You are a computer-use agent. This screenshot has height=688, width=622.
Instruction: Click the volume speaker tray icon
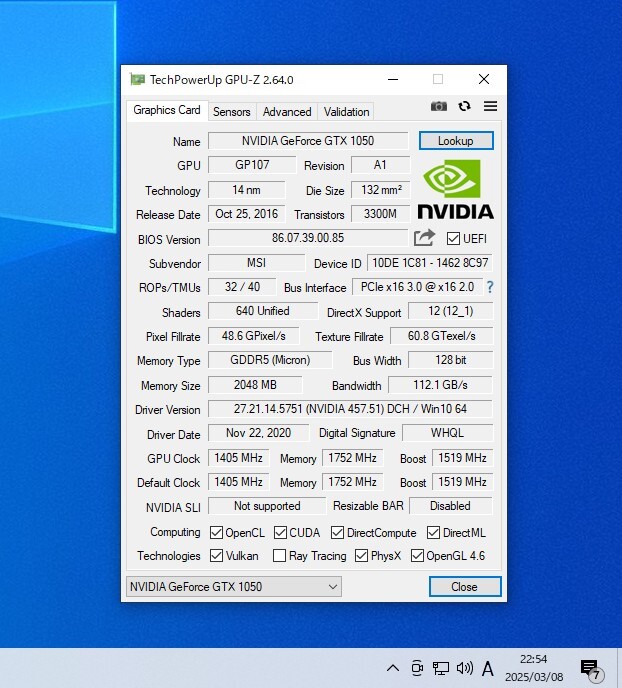[x=464, y=668]
